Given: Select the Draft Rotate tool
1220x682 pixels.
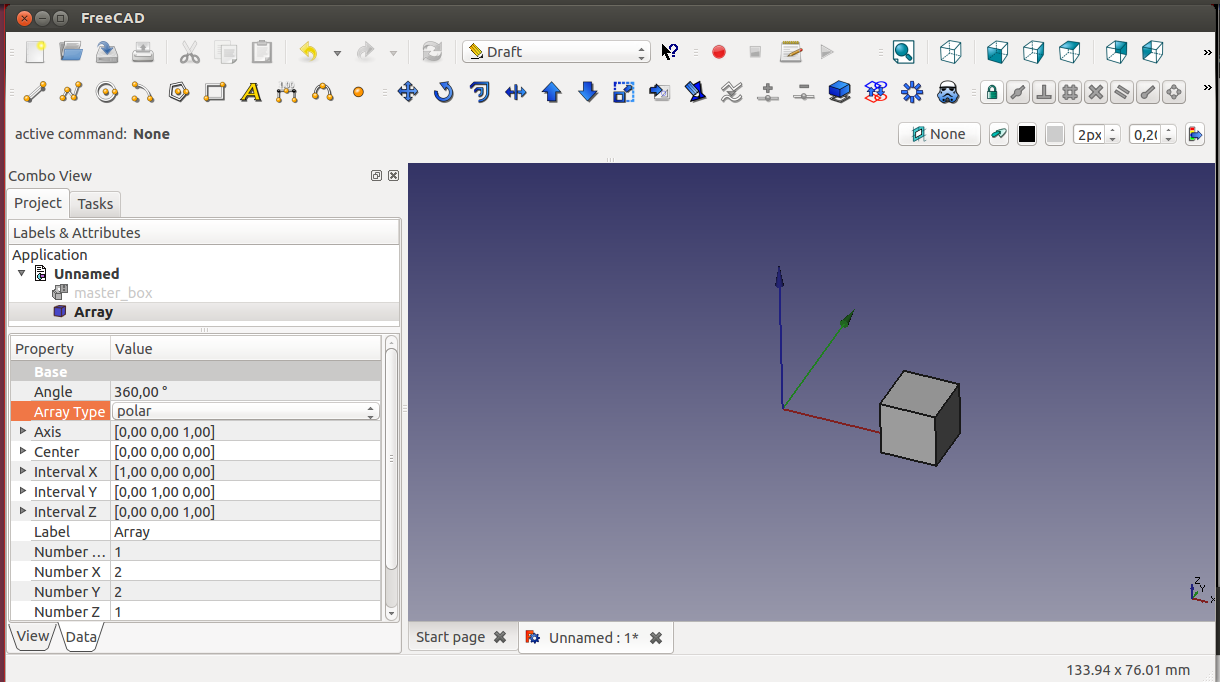Looking at the screenshot, I should (x=443, y=93).
